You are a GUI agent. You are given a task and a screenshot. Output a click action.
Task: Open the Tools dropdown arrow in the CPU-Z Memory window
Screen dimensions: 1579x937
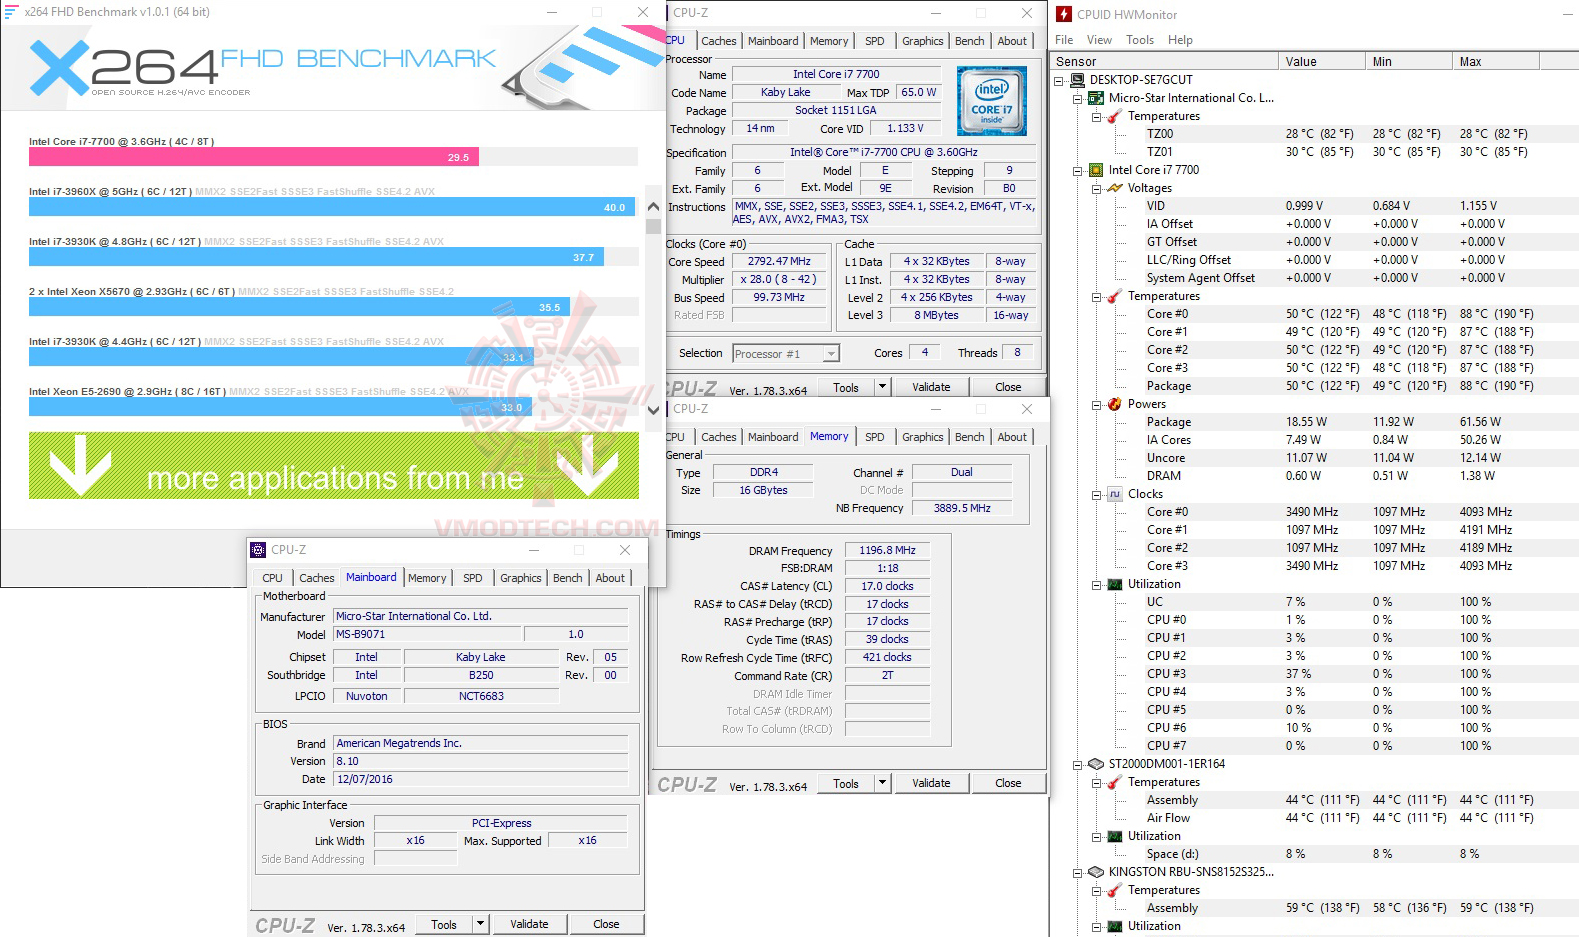click(x=883, y=783)
